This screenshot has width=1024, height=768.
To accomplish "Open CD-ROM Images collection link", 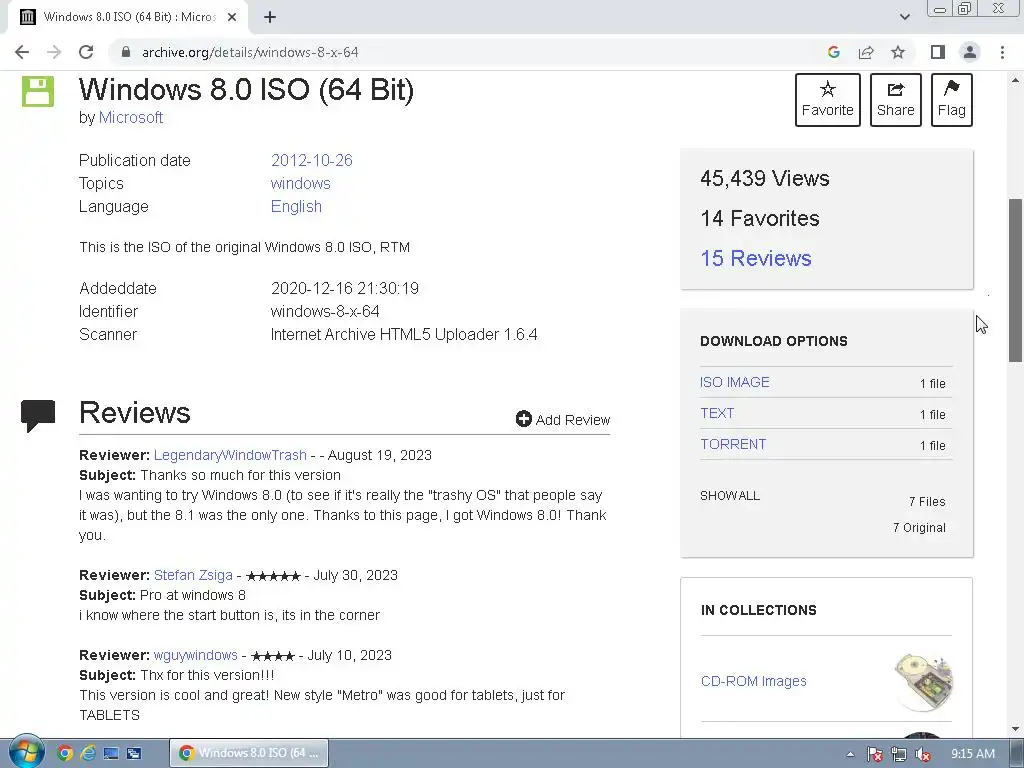I will 753,681.
